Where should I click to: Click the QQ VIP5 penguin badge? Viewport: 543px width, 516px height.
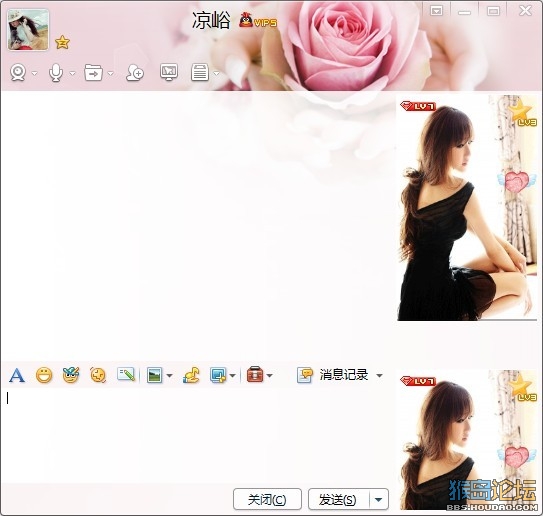[x=258, y=20]
